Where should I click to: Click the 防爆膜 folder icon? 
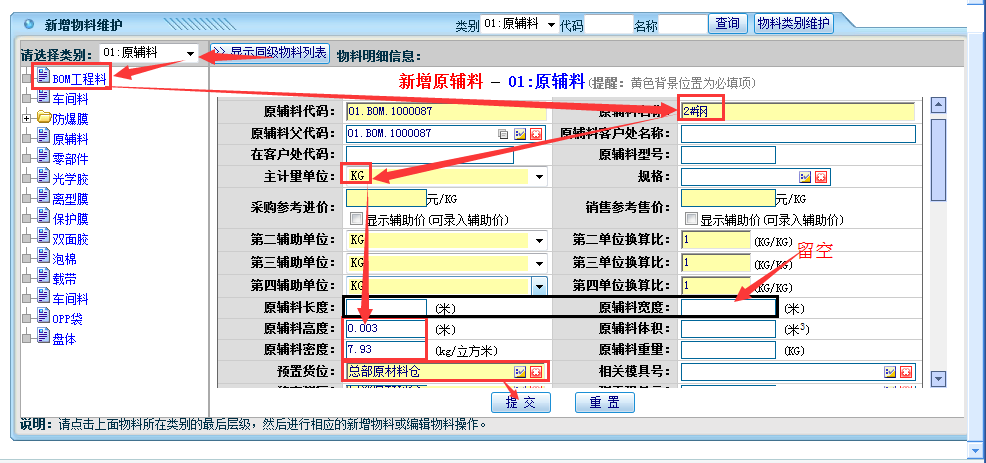coord(43,117)
